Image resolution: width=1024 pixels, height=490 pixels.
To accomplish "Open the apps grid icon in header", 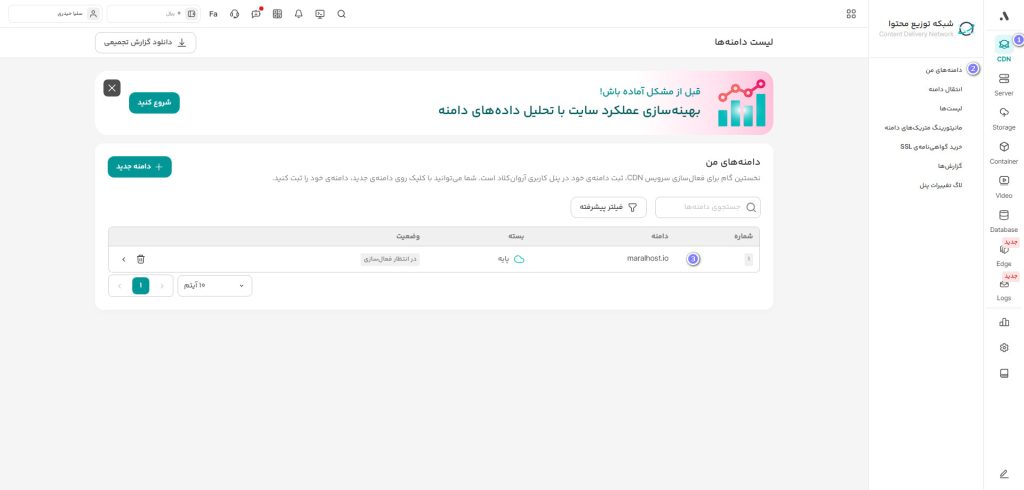I will (x=851, y=14).
